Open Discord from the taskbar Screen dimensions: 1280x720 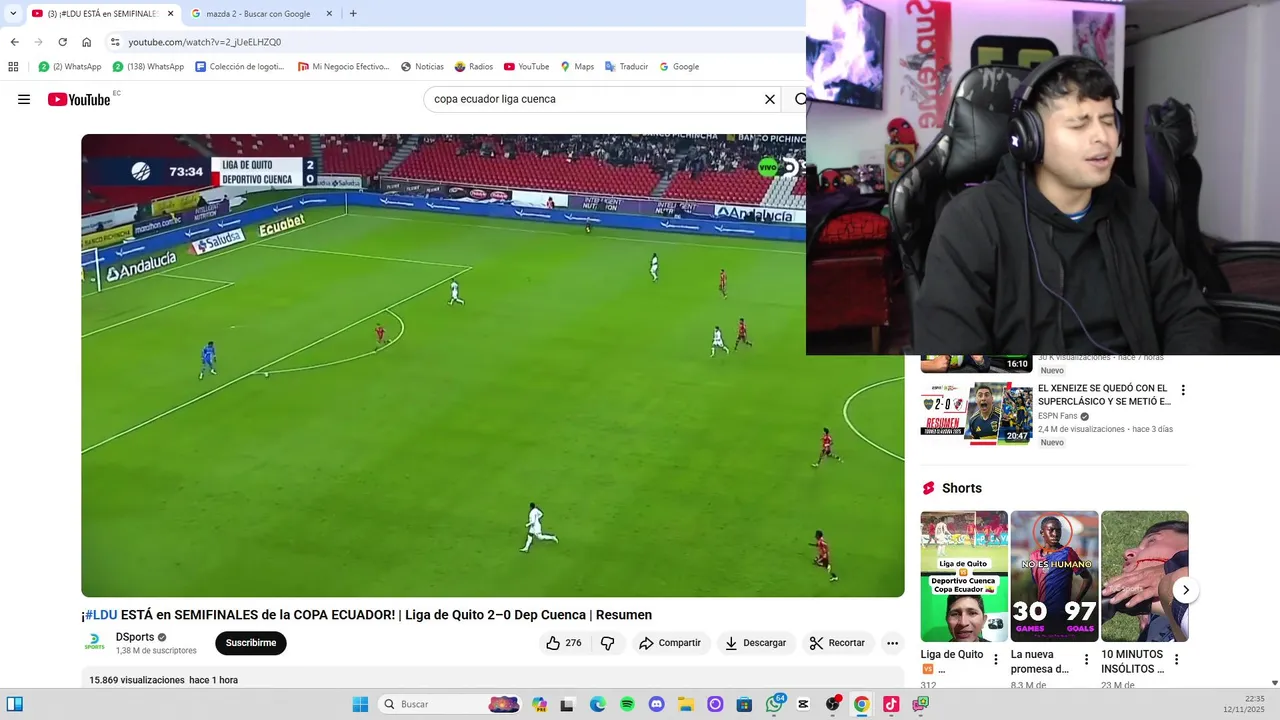pyautogui.click(x=656, y=704)
